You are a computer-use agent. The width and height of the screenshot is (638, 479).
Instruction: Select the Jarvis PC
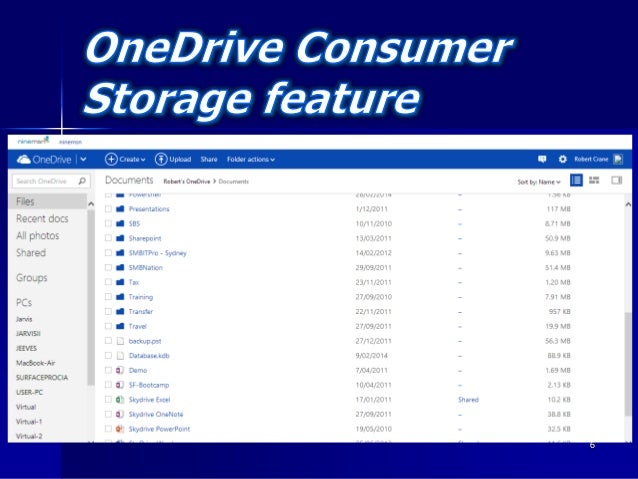[x=24, y=319]
